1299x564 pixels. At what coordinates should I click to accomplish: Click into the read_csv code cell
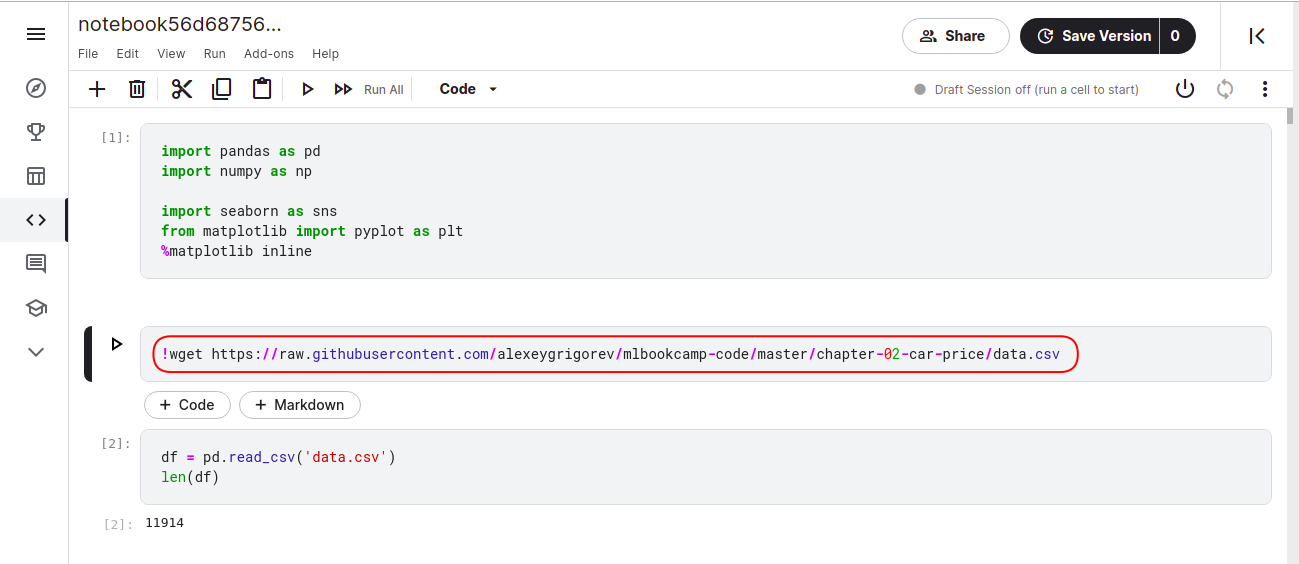point(705,467)
